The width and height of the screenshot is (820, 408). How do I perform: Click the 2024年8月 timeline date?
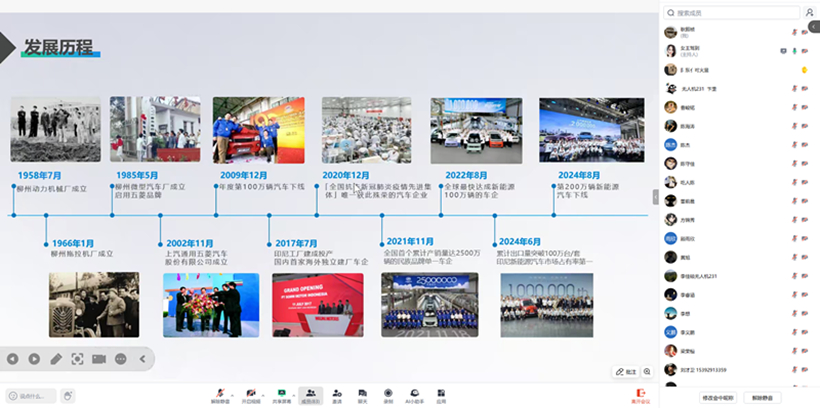(x=579, y=175)
